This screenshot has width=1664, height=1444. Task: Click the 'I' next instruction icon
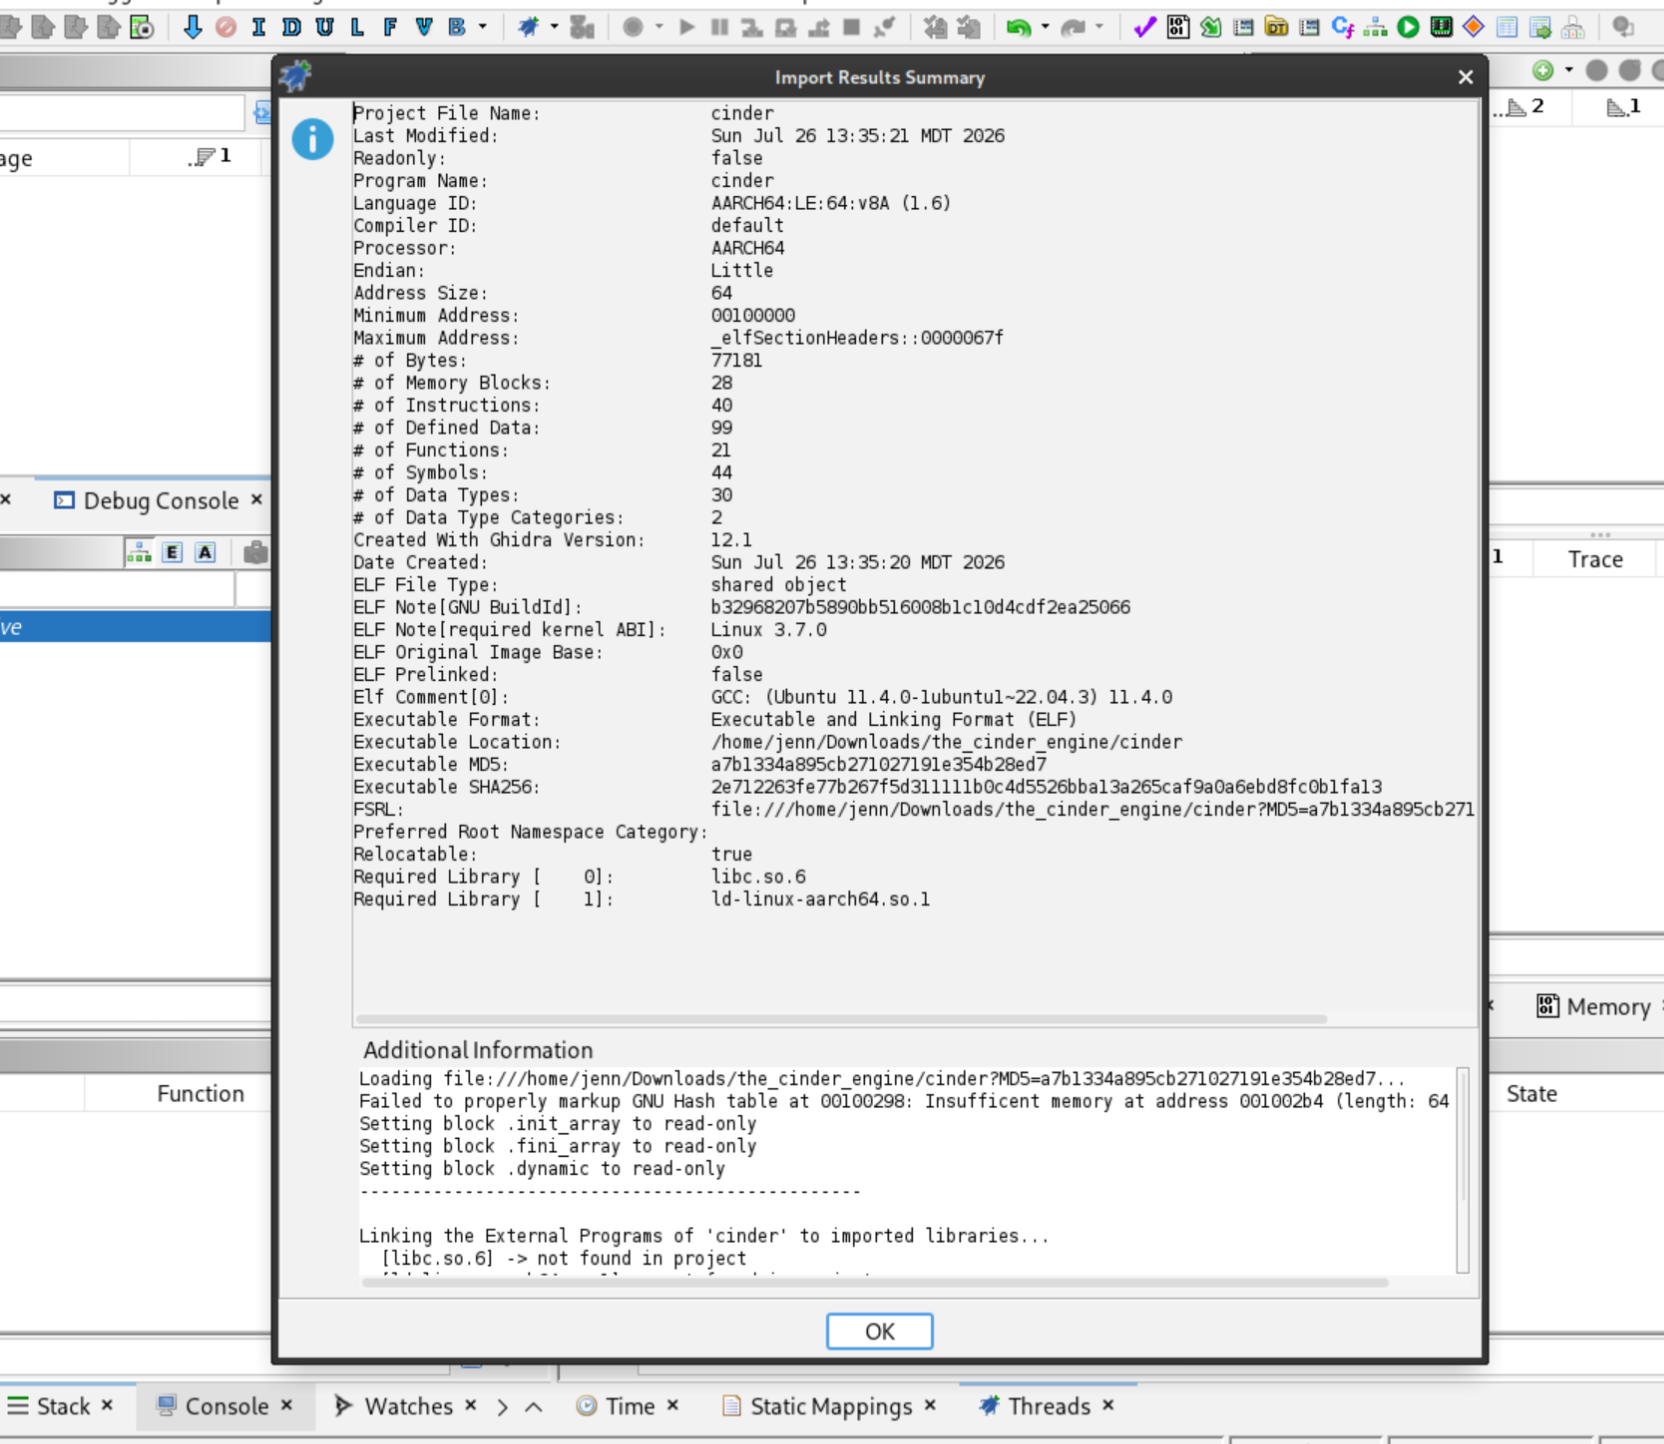click(259, 27)
